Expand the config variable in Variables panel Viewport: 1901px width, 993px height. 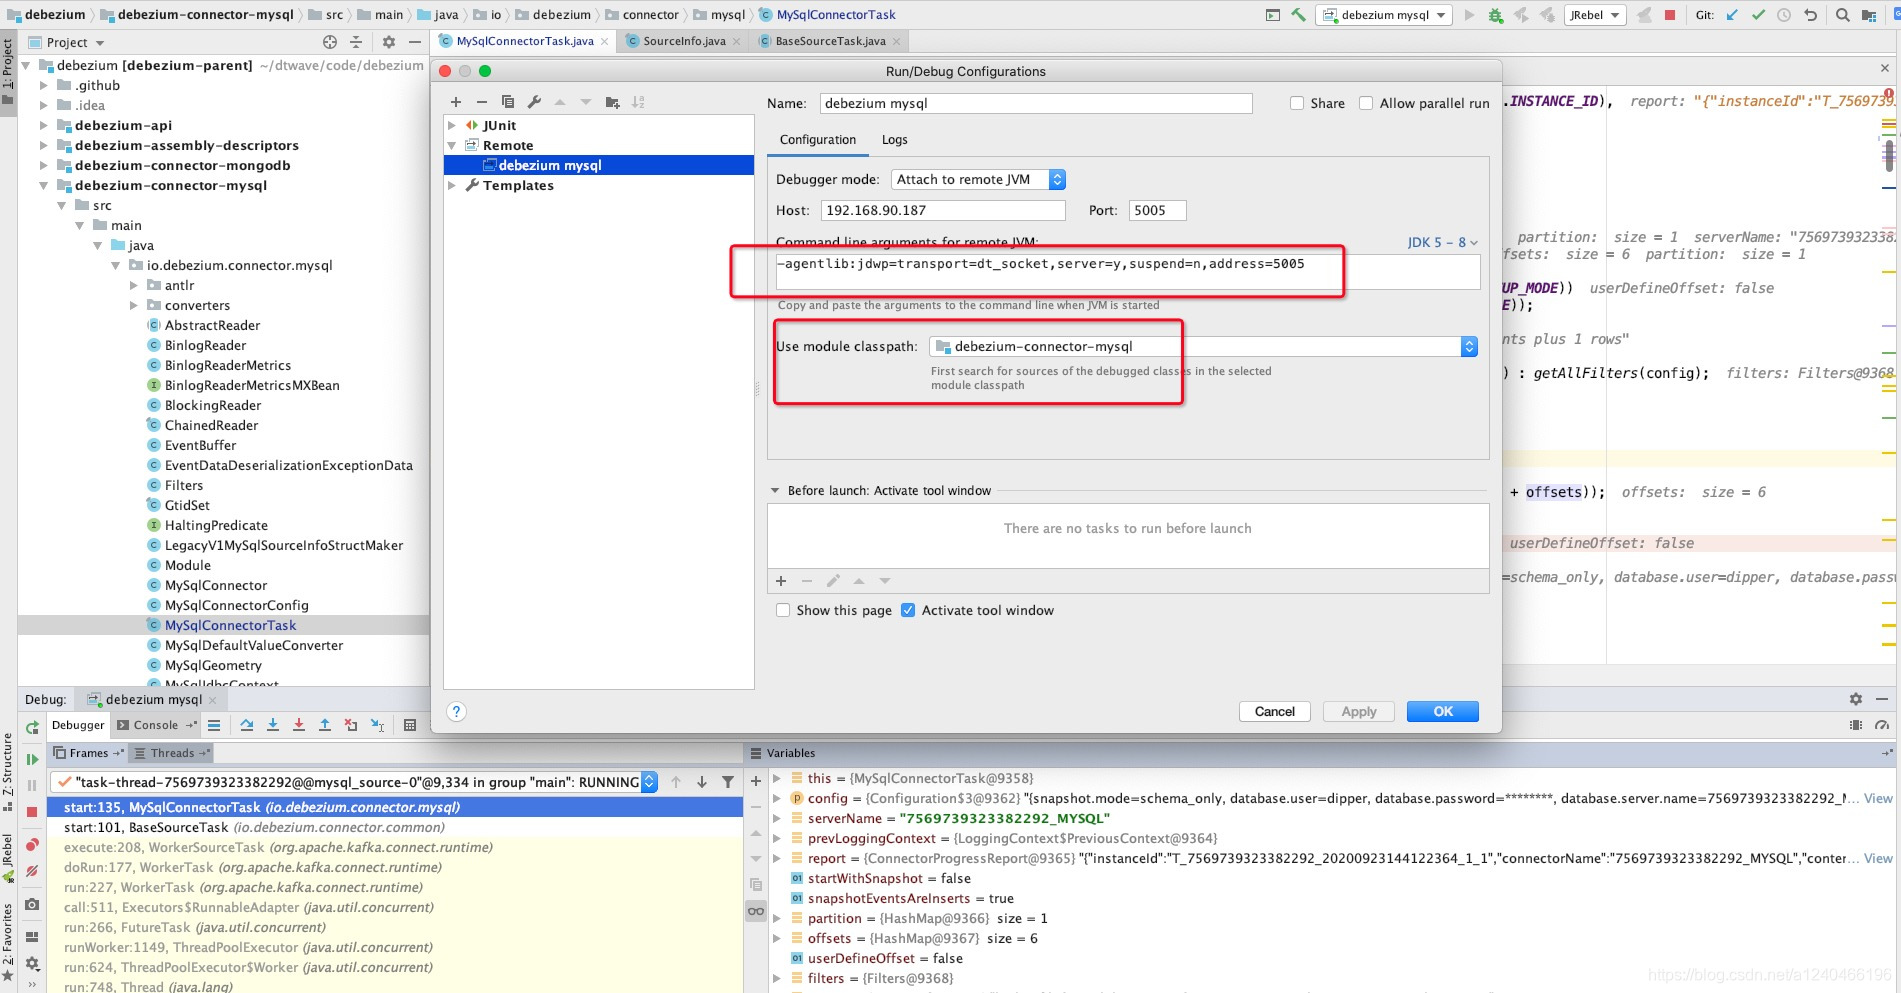click(778, 798)
